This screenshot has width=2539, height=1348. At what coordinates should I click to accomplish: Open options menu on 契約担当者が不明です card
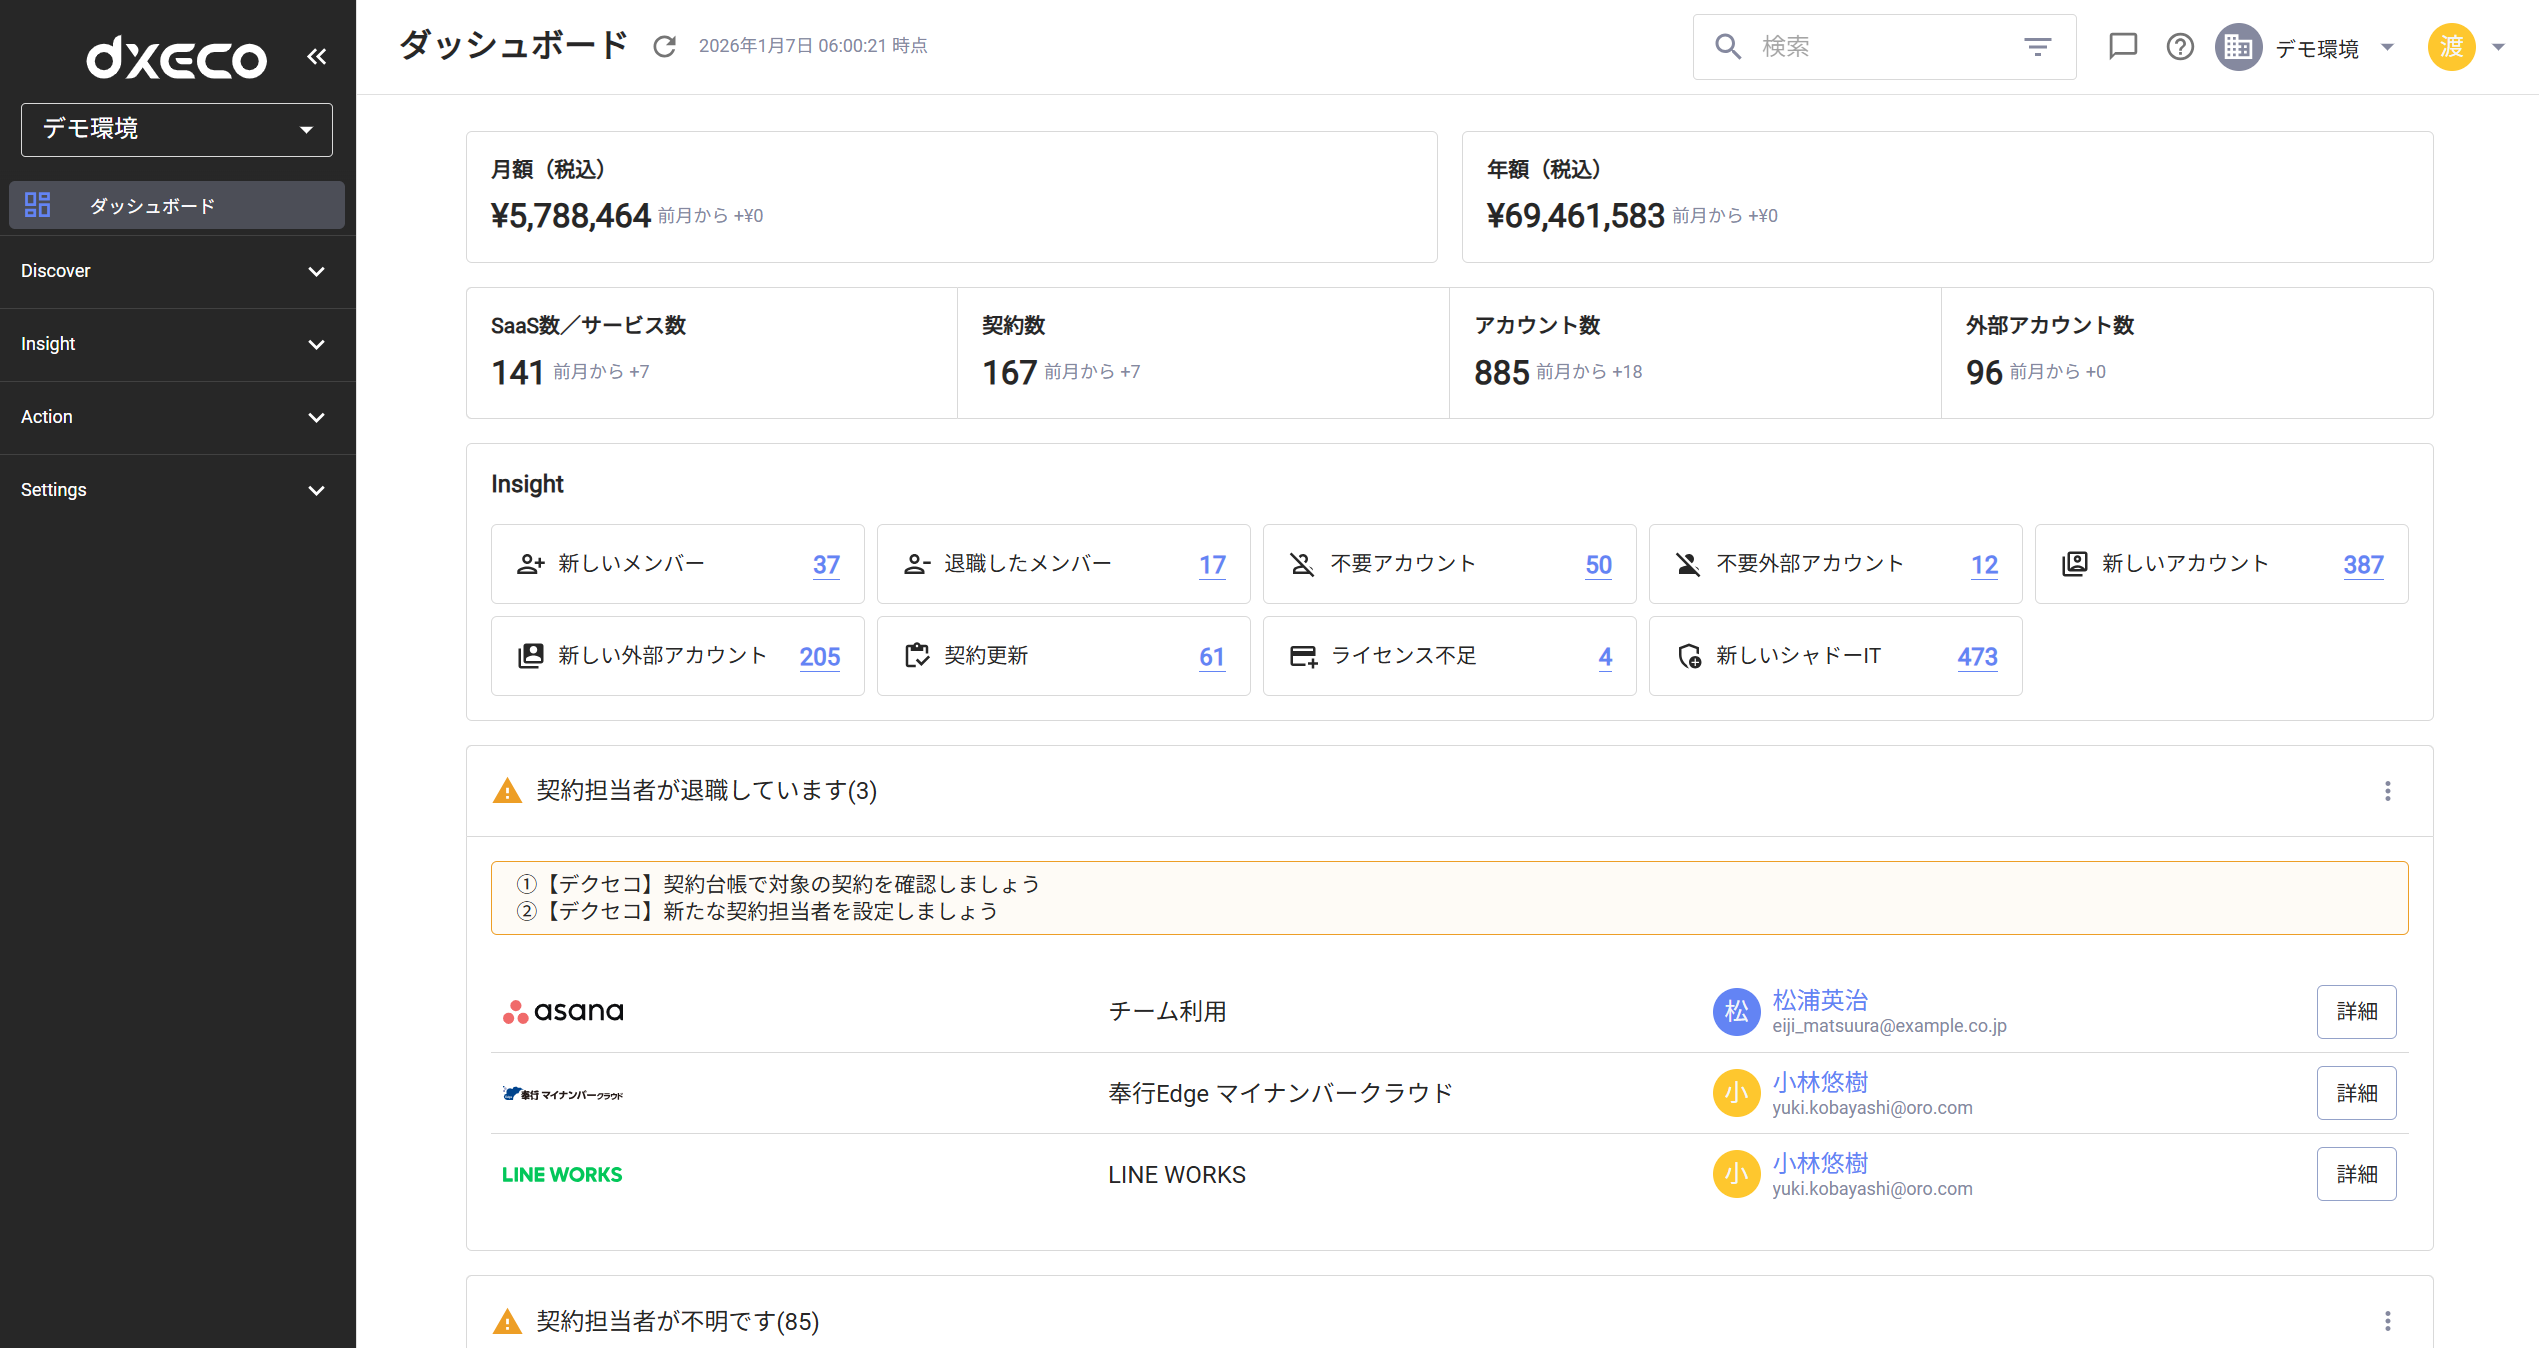pyautogui.click(x=2387, y=1321)
